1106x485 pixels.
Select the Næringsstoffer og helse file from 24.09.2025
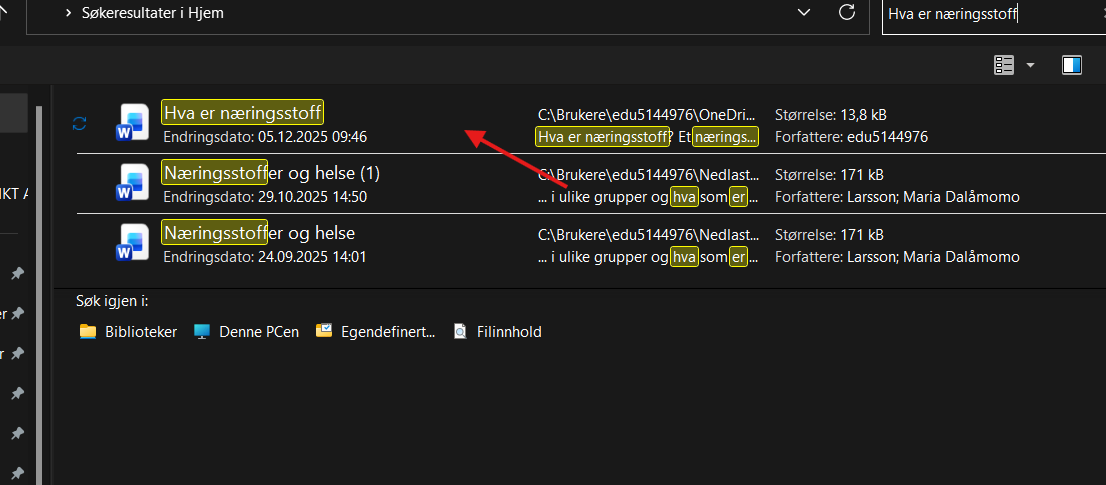258,234
